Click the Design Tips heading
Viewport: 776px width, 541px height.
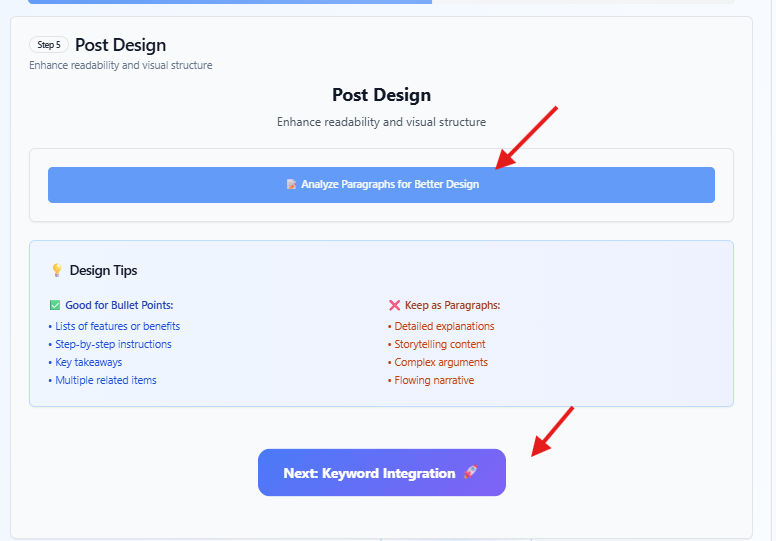103,270
